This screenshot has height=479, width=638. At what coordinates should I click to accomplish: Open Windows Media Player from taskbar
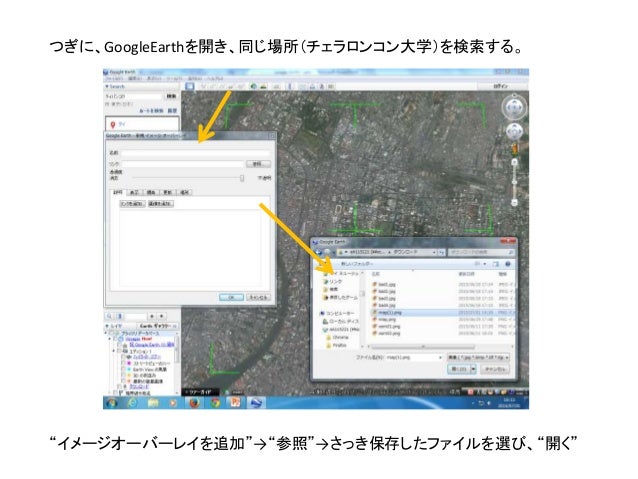click(174, 403)
